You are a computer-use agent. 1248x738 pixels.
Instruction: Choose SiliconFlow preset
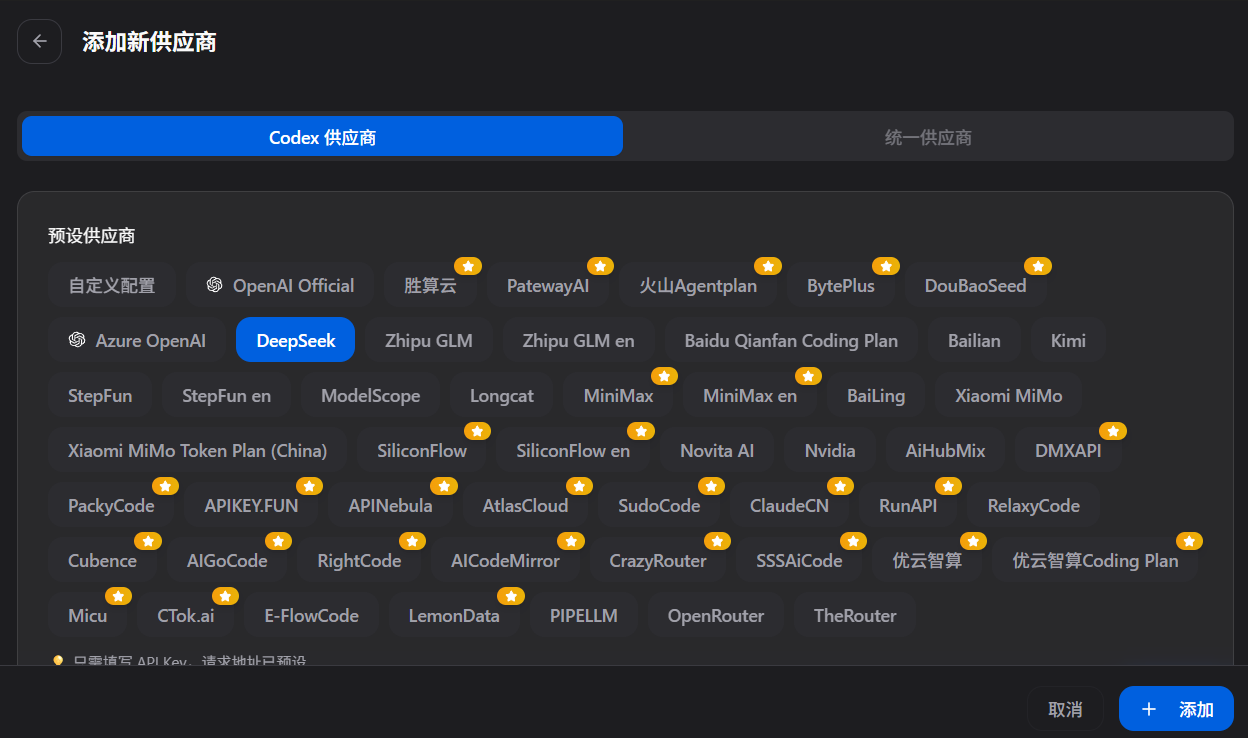422,450
